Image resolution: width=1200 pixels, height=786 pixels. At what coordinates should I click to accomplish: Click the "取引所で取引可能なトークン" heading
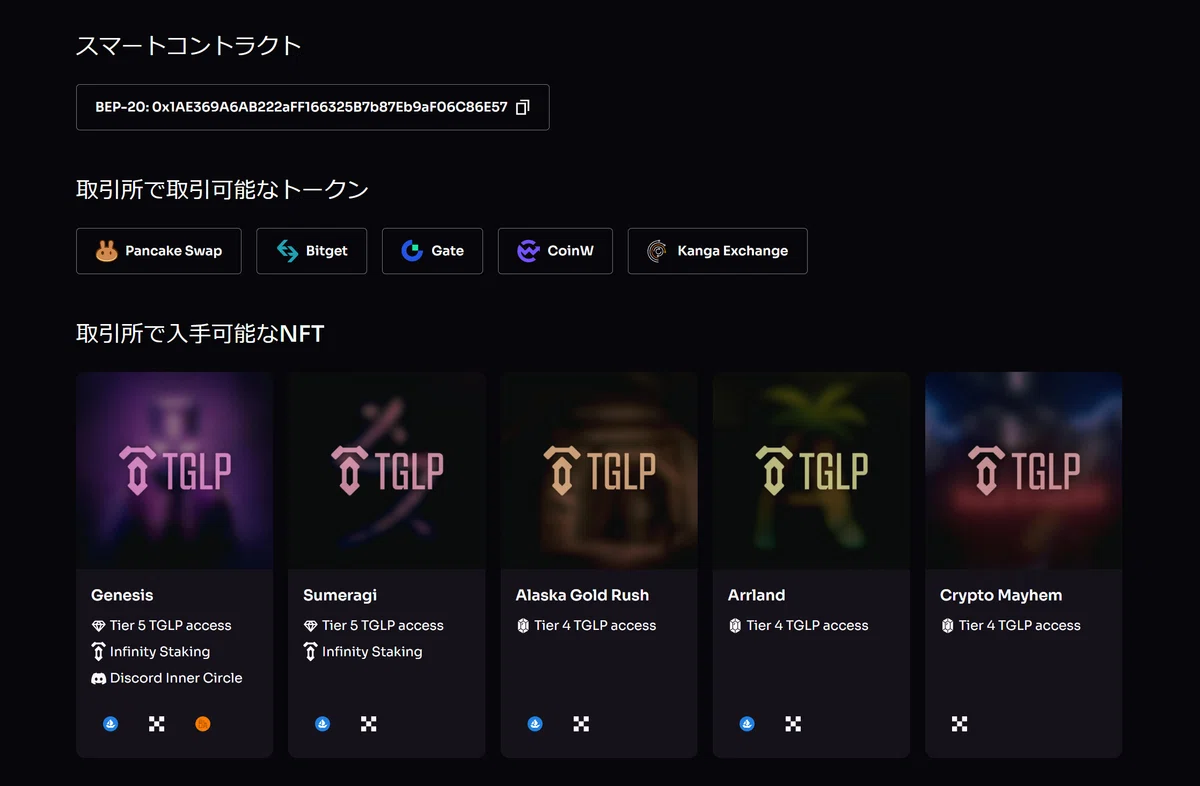(223, 189)
